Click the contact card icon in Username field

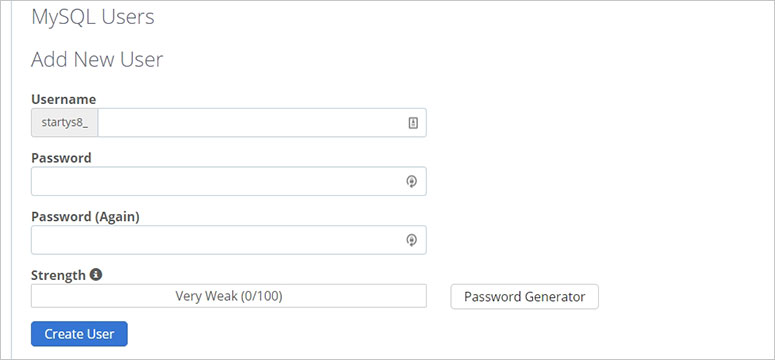pyautogui.click(x=413, y=123)
